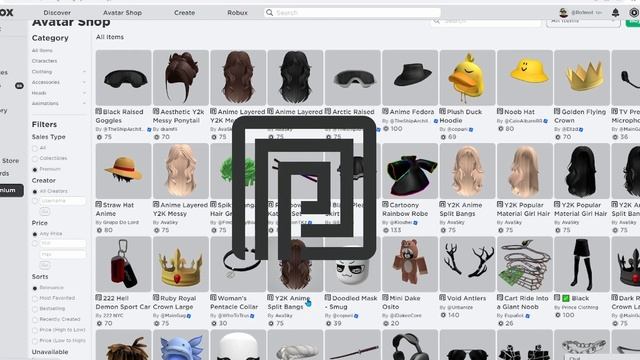
Task: Sort by Recently Created option
Action: 35,320
